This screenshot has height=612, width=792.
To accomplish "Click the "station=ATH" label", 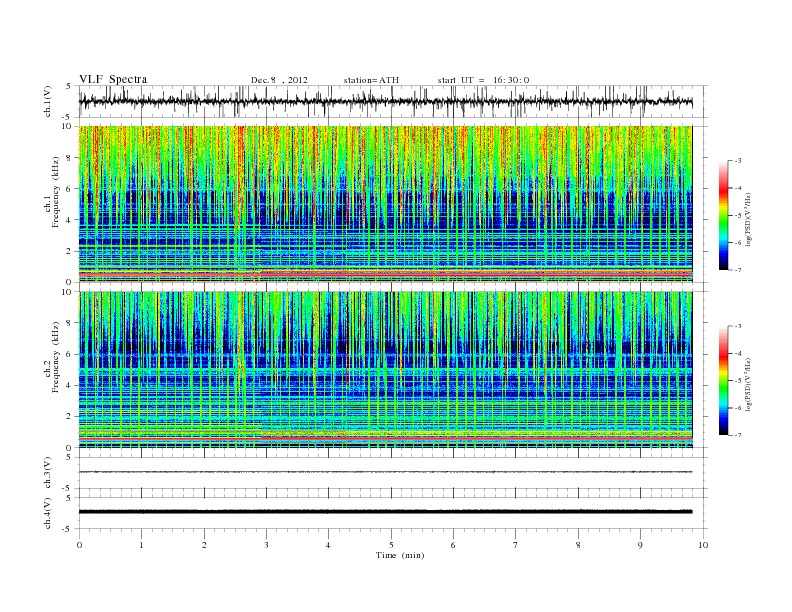I will pos(371,80).
